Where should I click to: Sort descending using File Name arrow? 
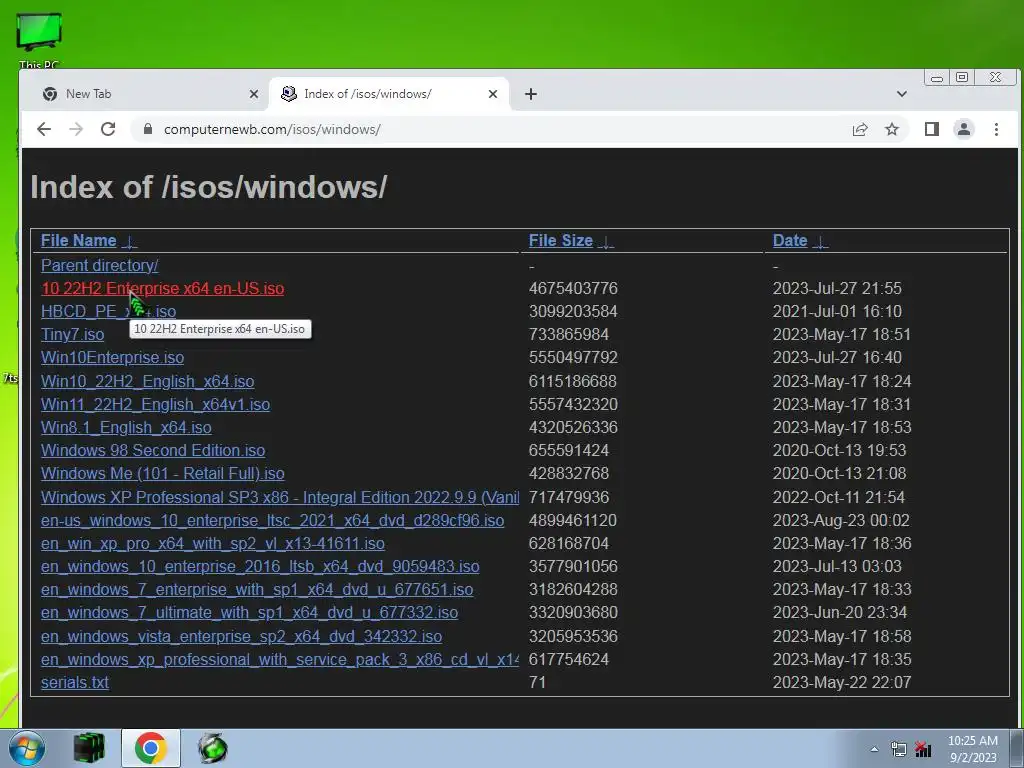[129, 242]
